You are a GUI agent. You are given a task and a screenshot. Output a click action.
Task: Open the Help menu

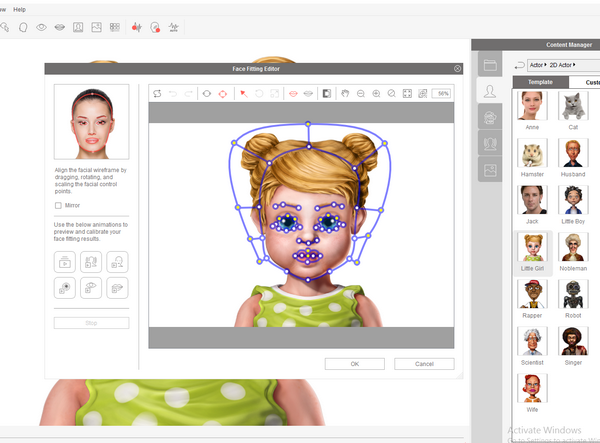[19, 9]
